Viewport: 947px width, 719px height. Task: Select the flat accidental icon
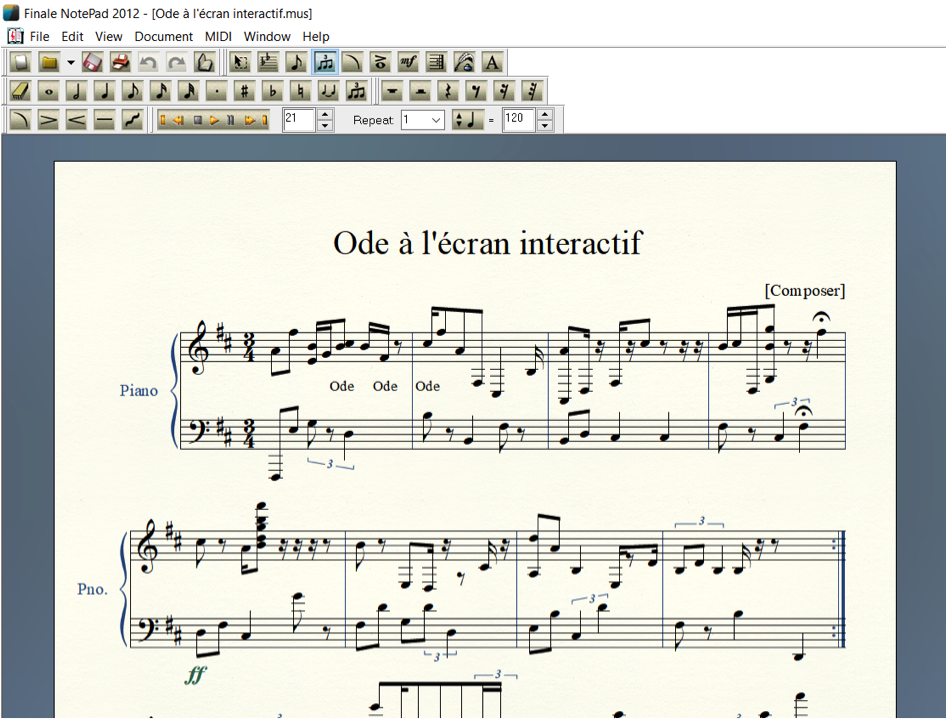tap(270, 90)
